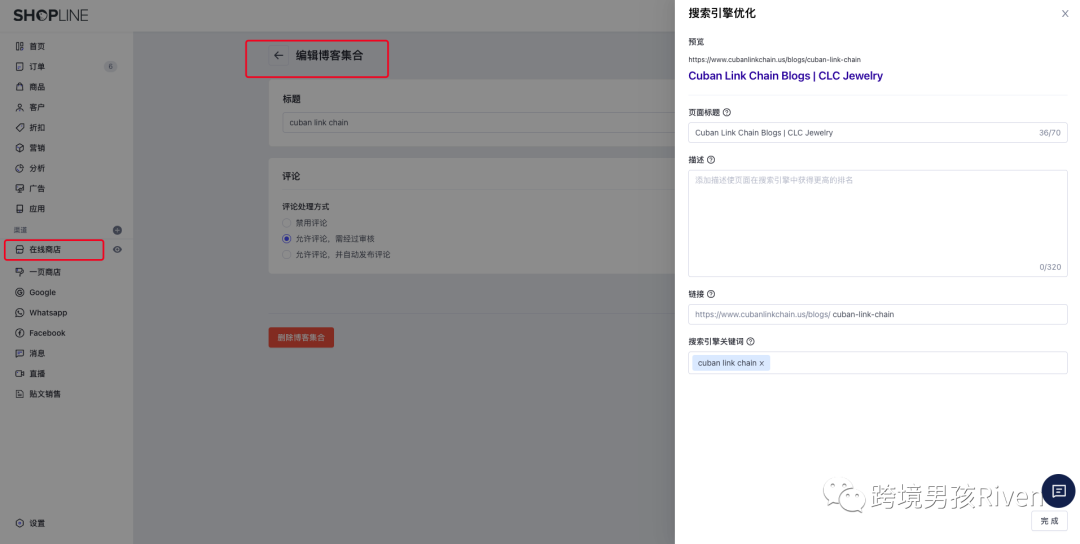This screenshot has width=1080, height=544.
Task: Open the 一页商店 one-page store icon
Action: 19,272
